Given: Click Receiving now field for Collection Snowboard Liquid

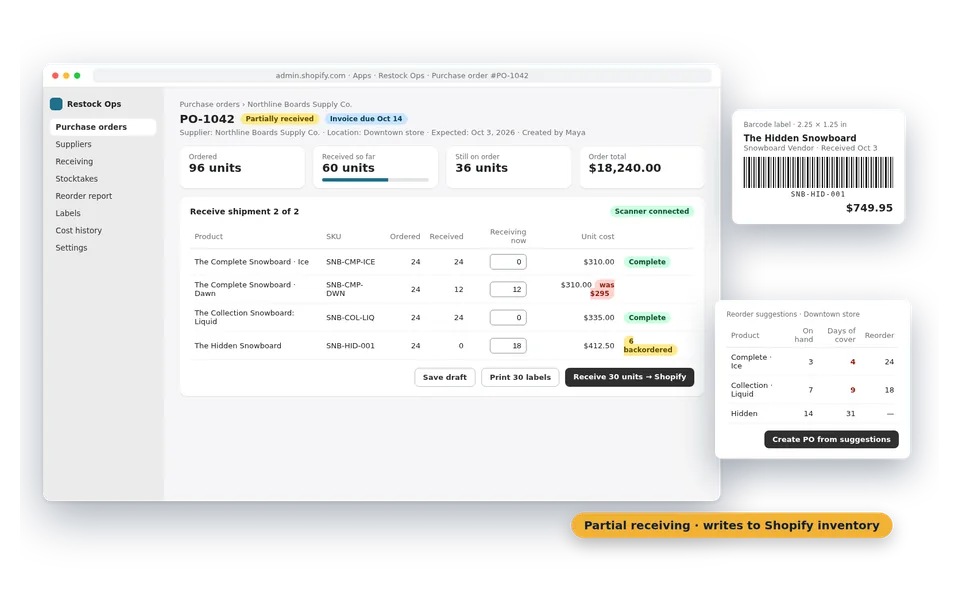Looking at the screenshot, I should [x=508, y=317].
